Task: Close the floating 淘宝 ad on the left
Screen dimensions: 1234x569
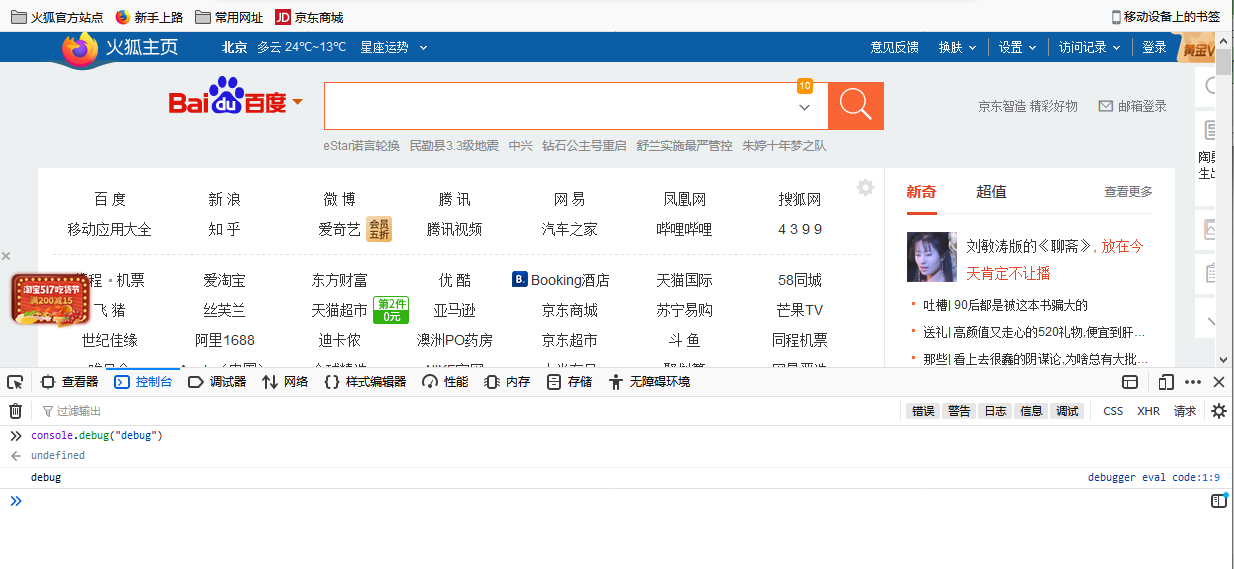Action: (x=6, y=256)
